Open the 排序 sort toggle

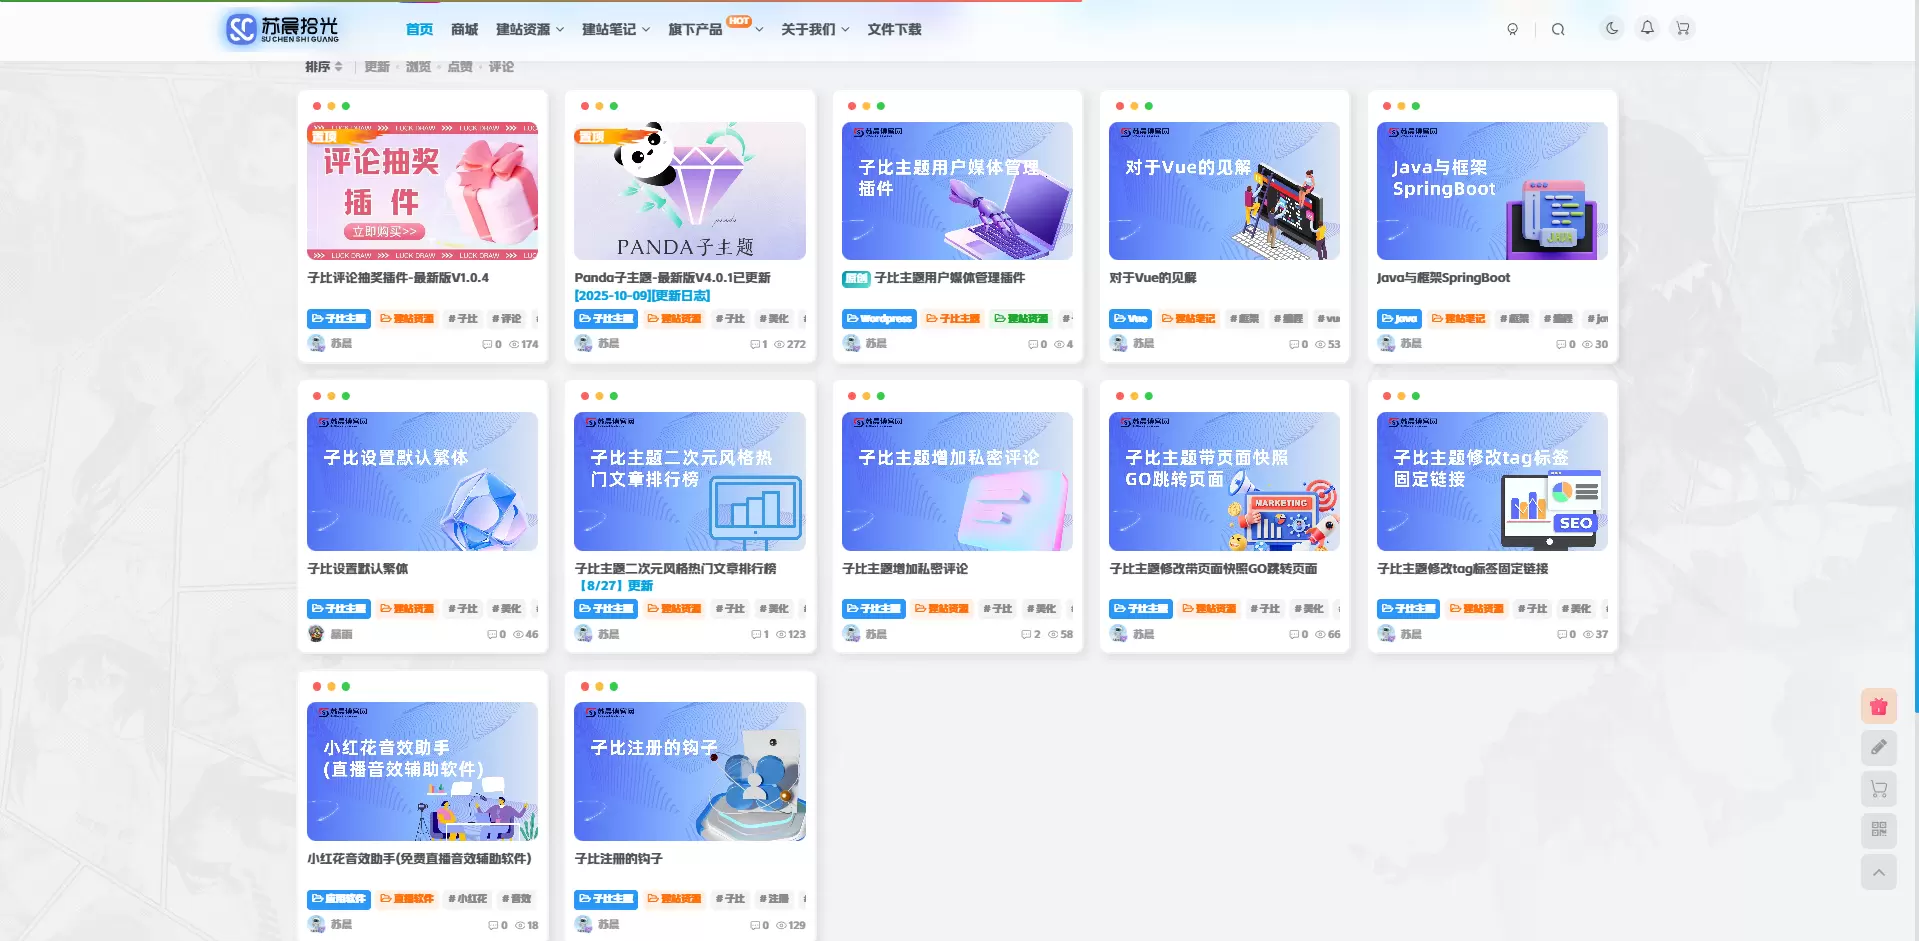(x=324, y=67)
